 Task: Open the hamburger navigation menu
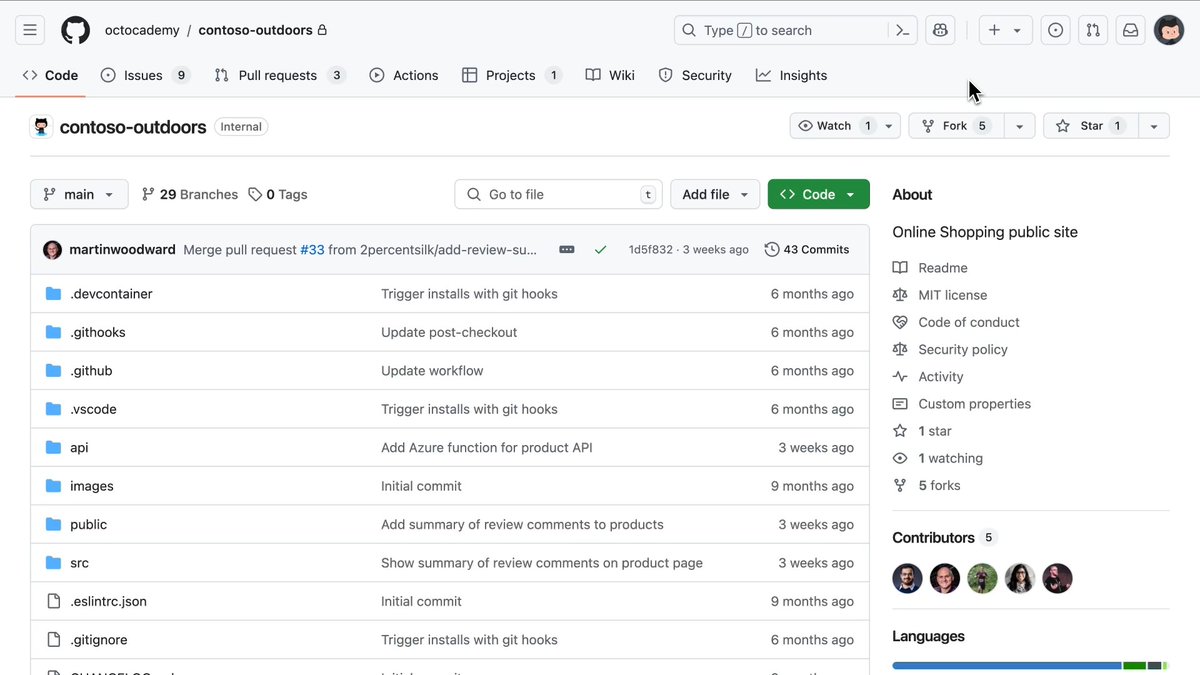point(30,30)
